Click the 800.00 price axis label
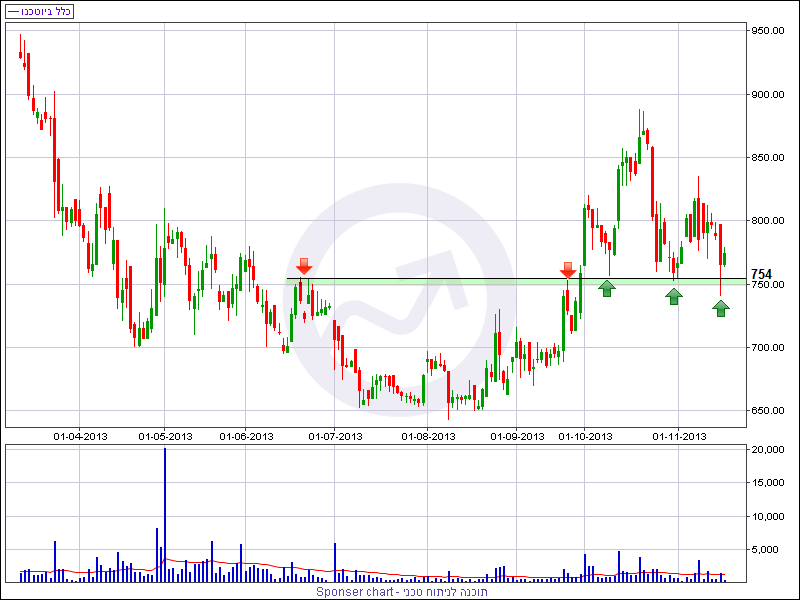800x600 pixels. [x=767, y=221]
